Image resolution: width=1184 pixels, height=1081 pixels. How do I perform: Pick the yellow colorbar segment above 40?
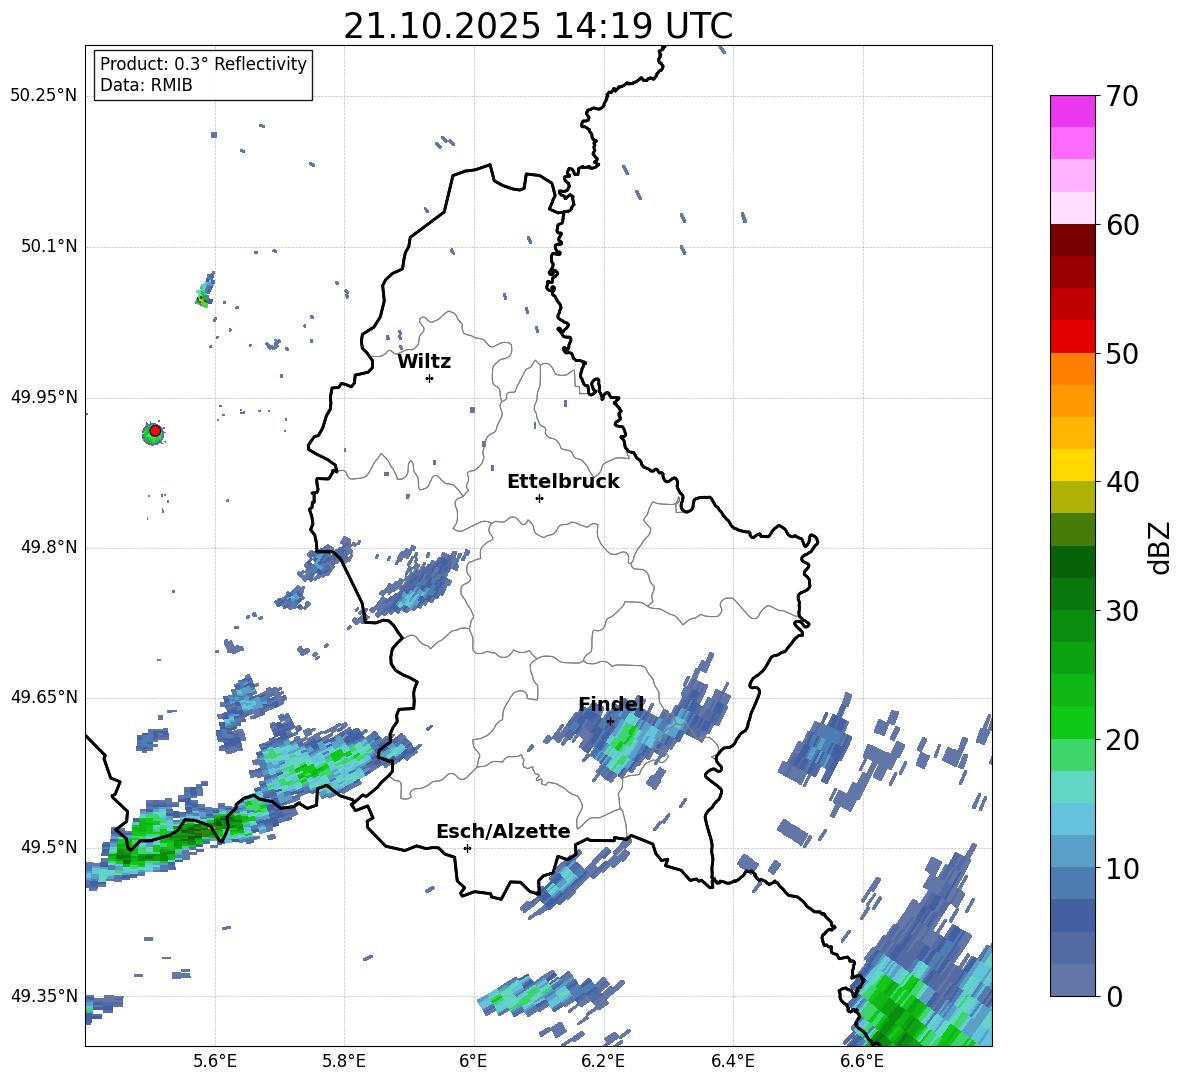(1072, 465)
